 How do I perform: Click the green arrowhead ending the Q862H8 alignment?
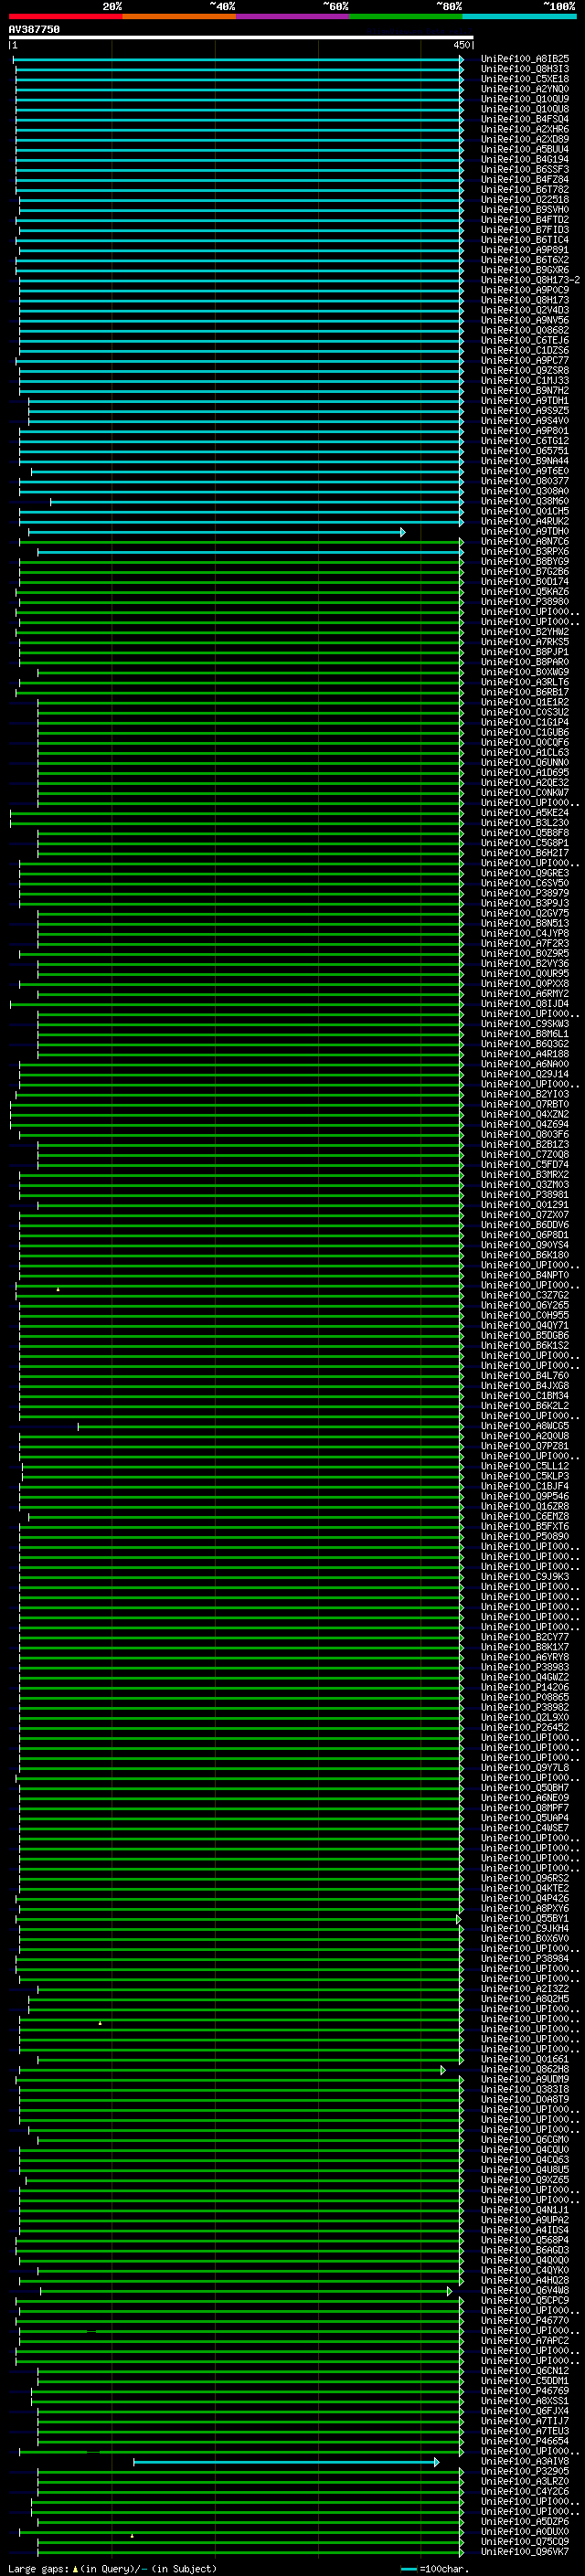[443, 2069]
